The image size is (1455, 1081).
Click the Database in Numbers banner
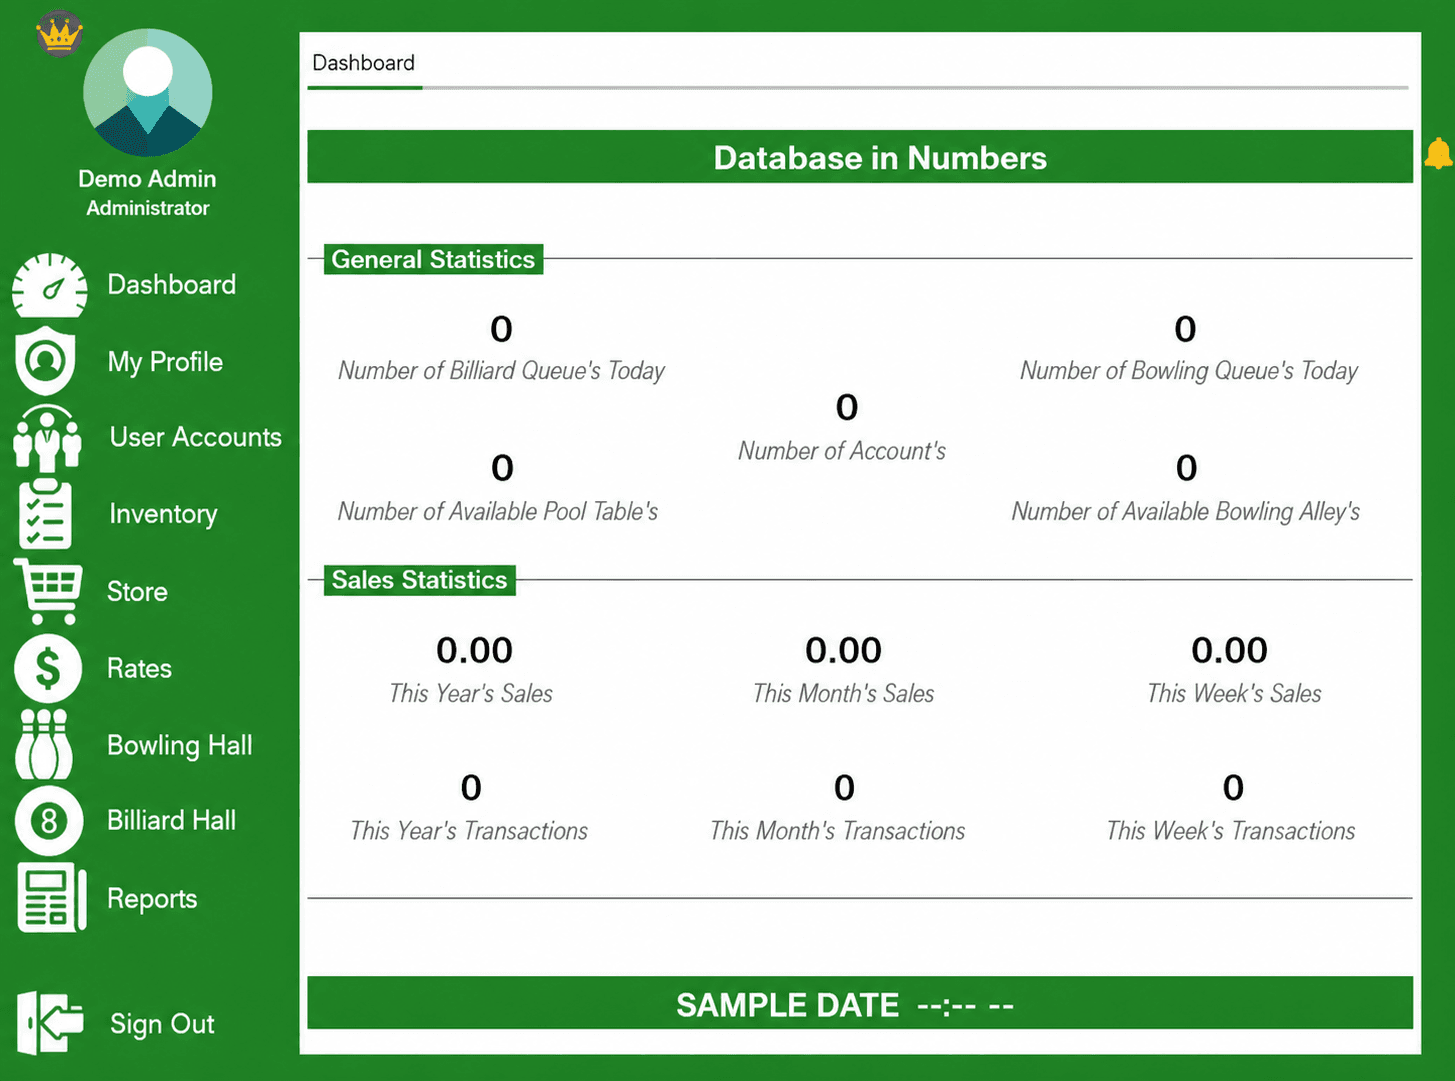point(860,157)
